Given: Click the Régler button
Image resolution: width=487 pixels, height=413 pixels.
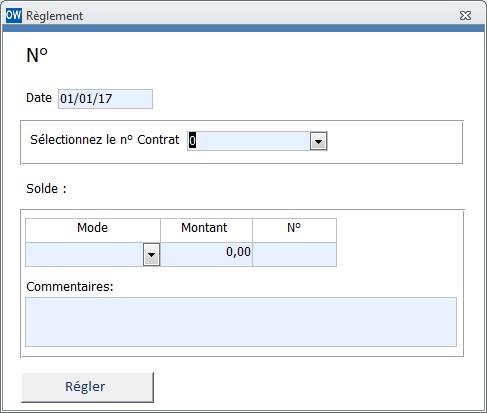Looking at the screenshot, I should click(87, 387).
